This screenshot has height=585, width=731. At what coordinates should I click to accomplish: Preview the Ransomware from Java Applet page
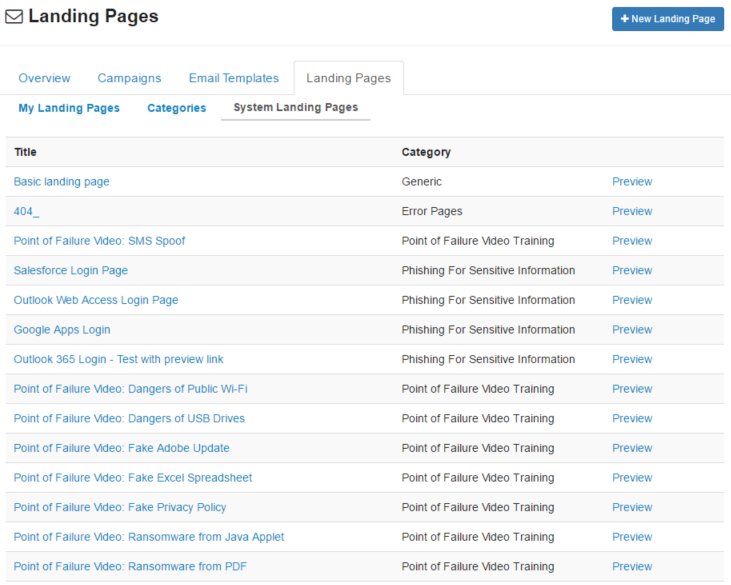coord(632,537)
